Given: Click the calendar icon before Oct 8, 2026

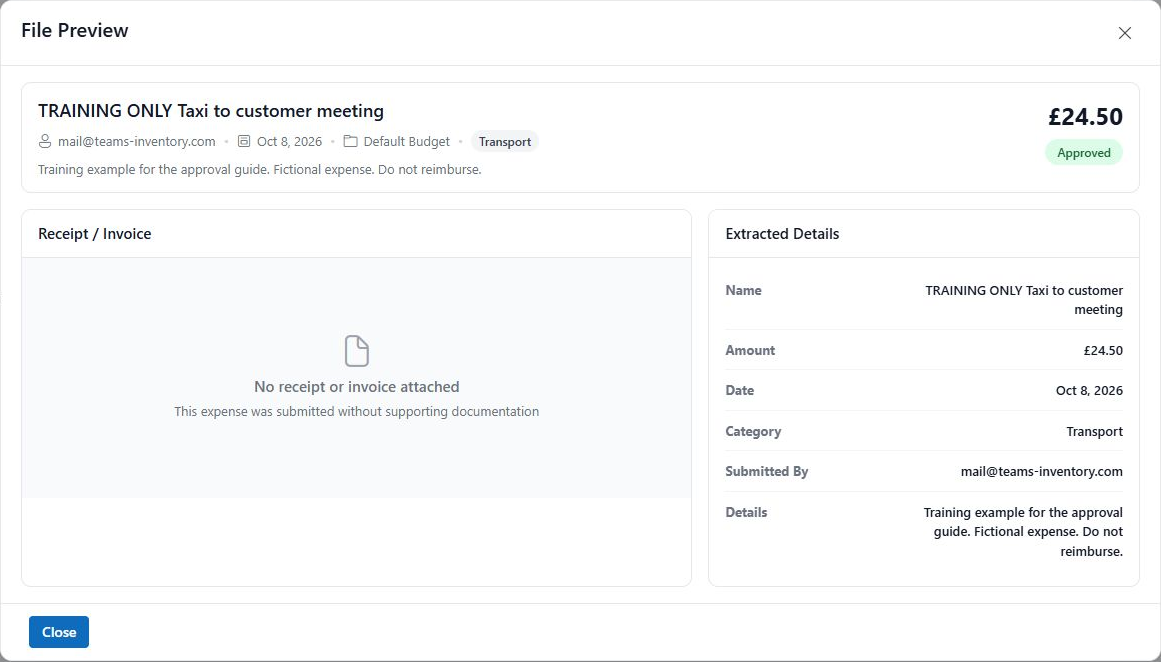Looking at the screenshot, I should pyautogui.click(x=244, y=141).
